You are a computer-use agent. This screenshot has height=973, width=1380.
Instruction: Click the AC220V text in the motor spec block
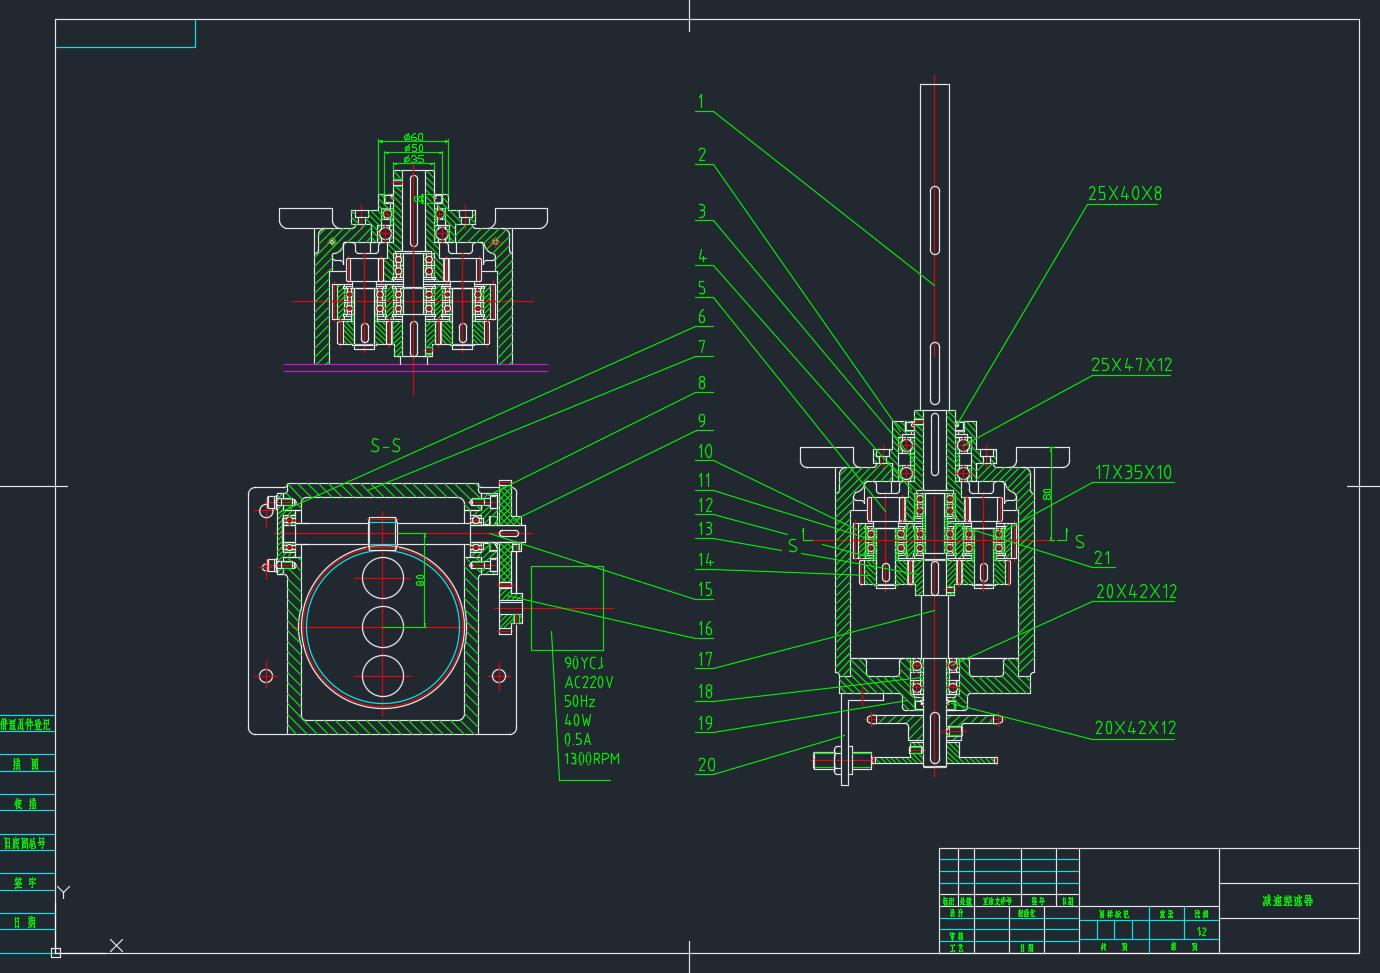[589, 680]
